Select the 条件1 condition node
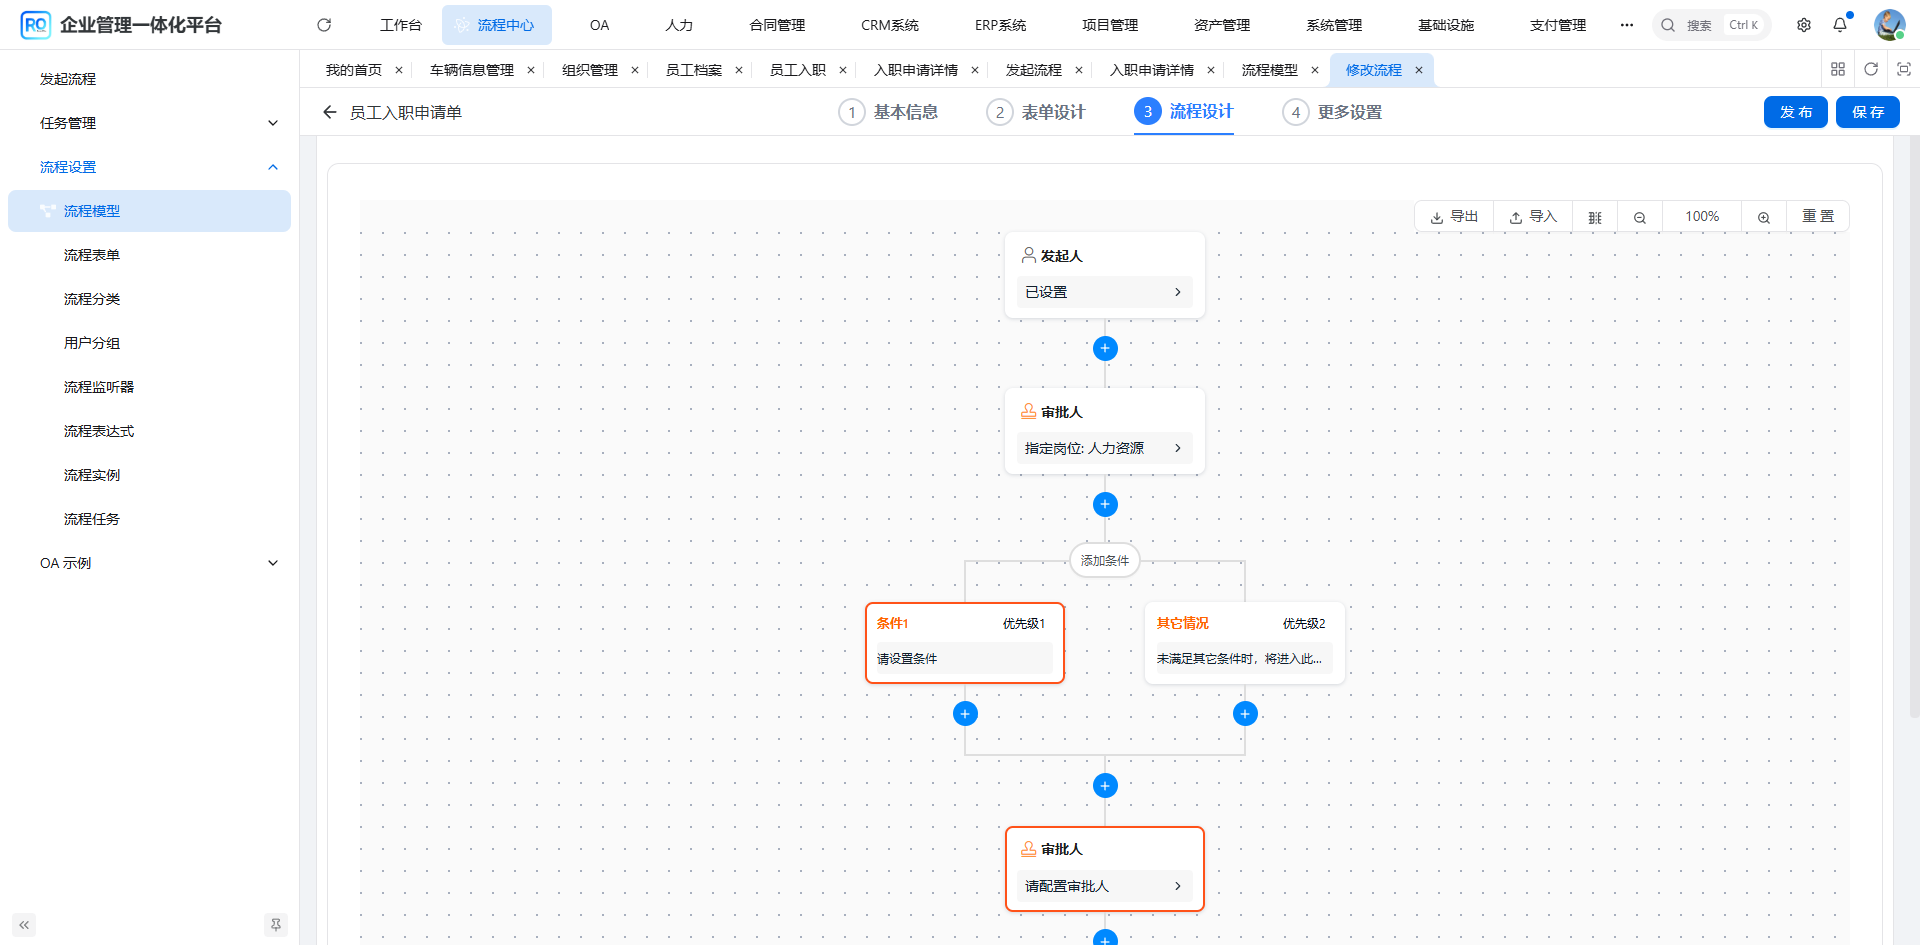 [965, 643]
